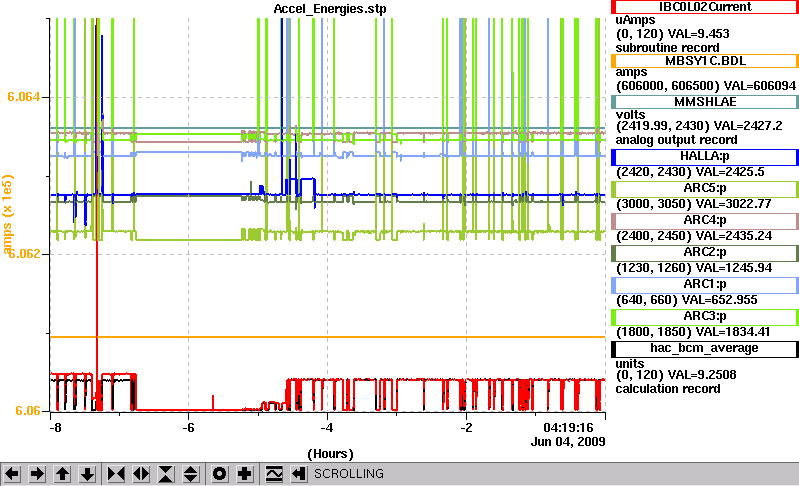The width and height of the screenshot is (799, 486).
Task: Select the MMSHLAE legend entry
Action: tap(705, 102)
